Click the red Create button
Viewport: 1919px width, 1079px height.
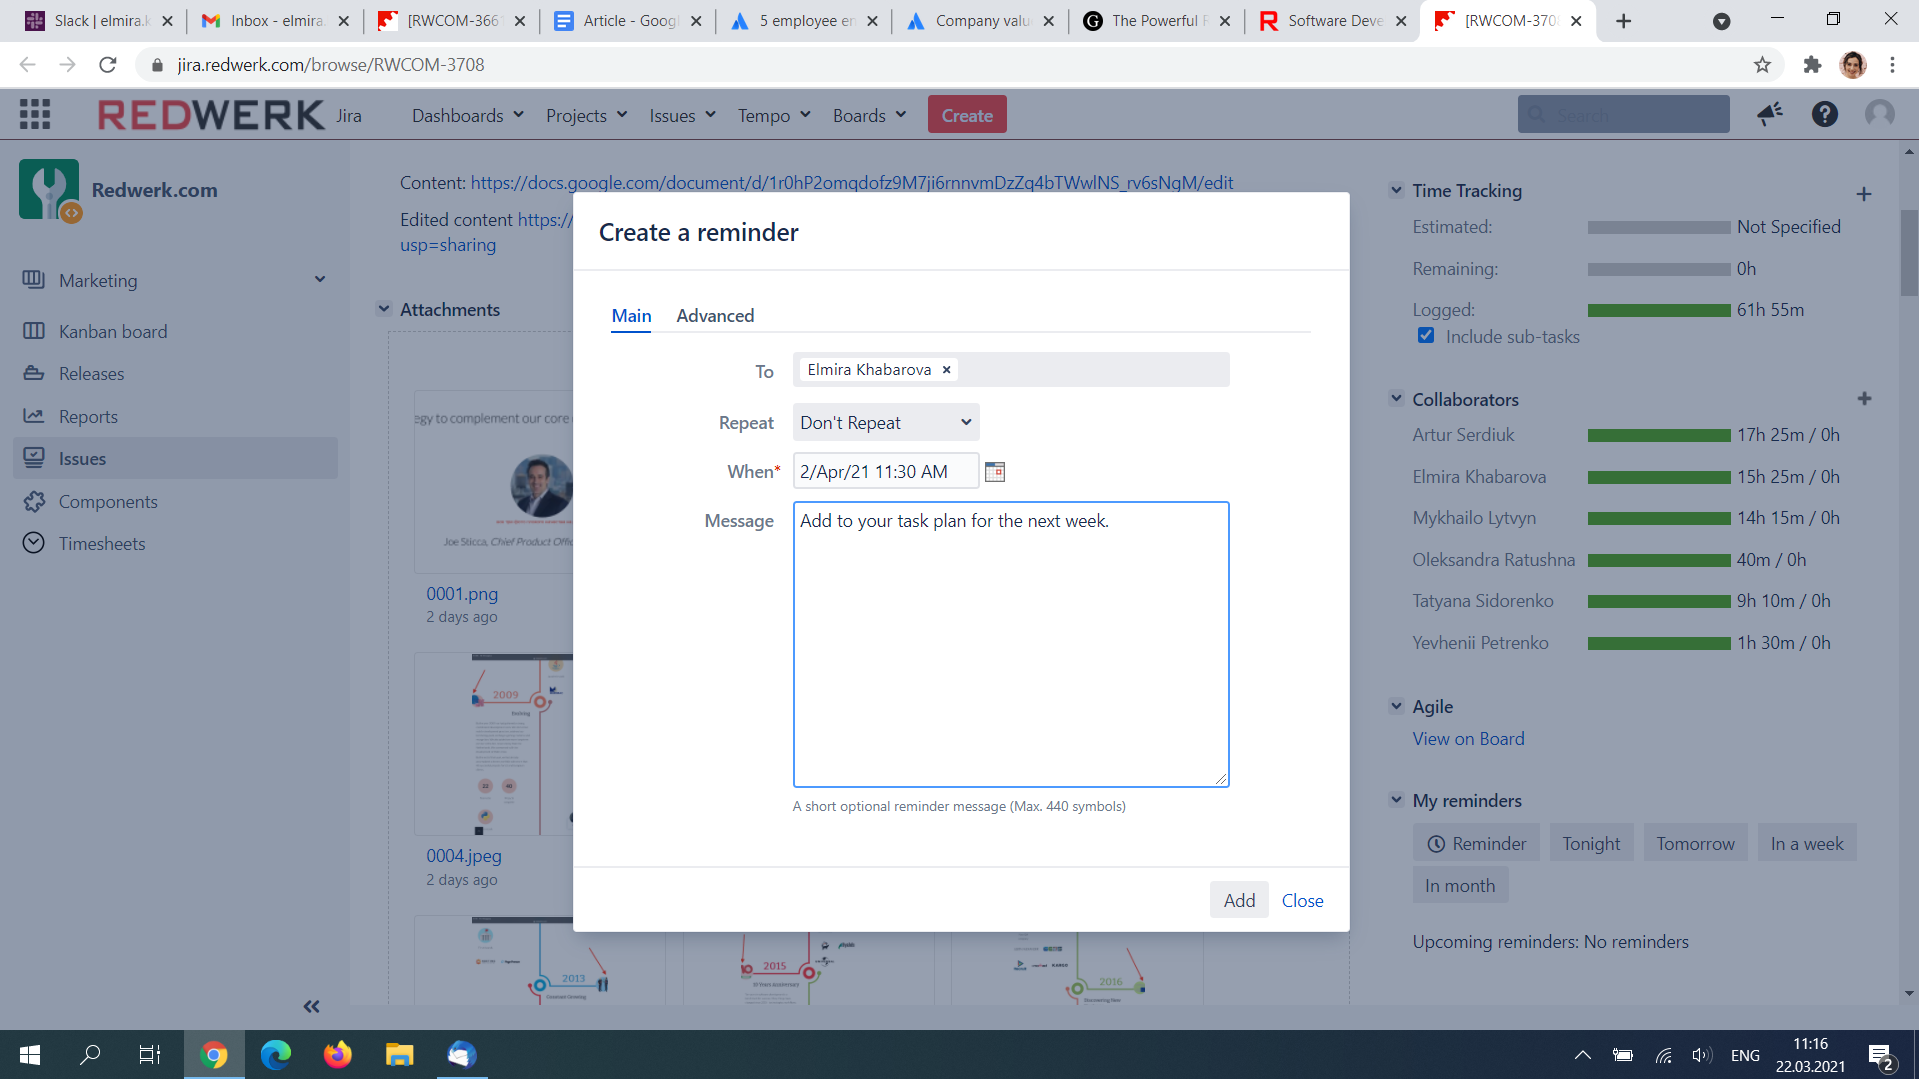[x=967, y=115]
